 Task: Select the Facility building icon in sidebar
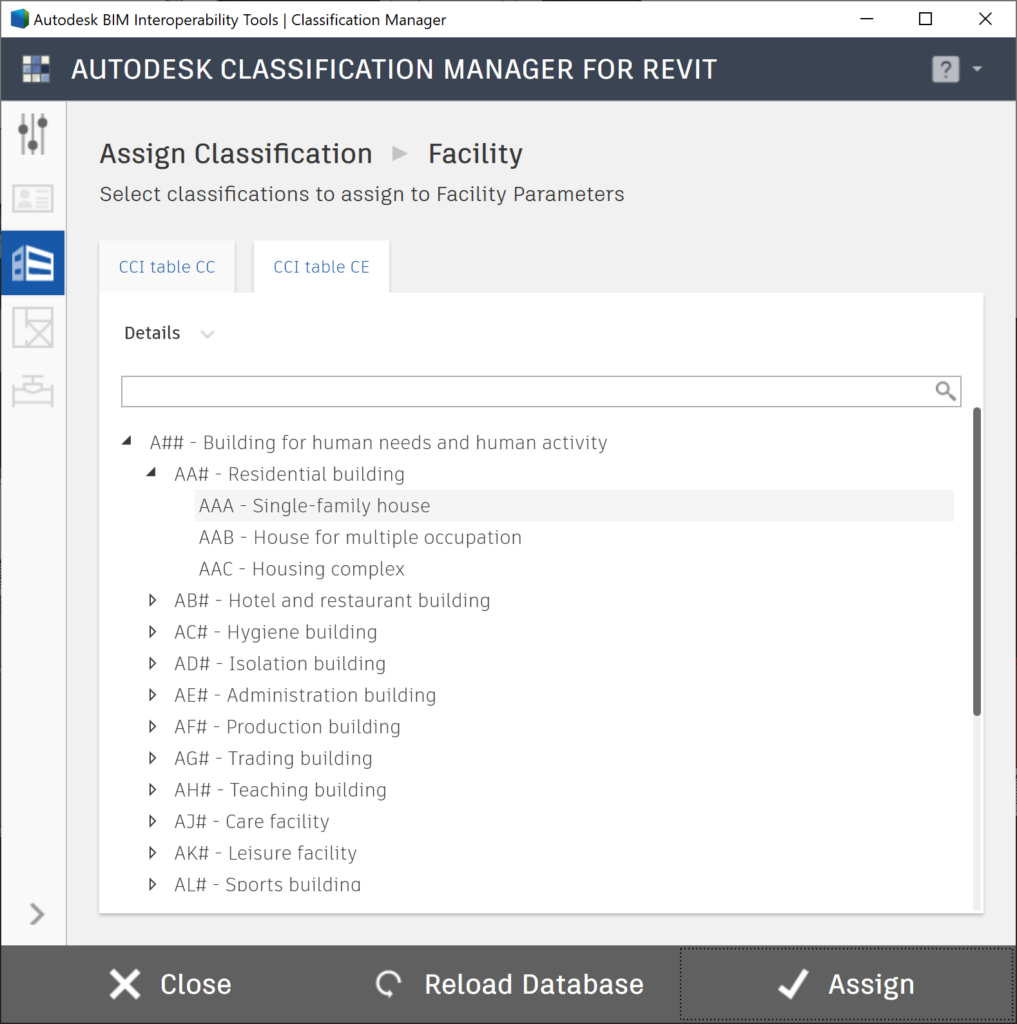(x=33, y=263)
